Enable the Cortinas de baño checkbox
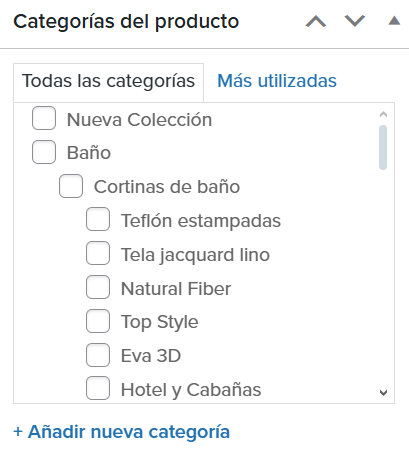This screenshot has width=409, height=472. point(71,186)
